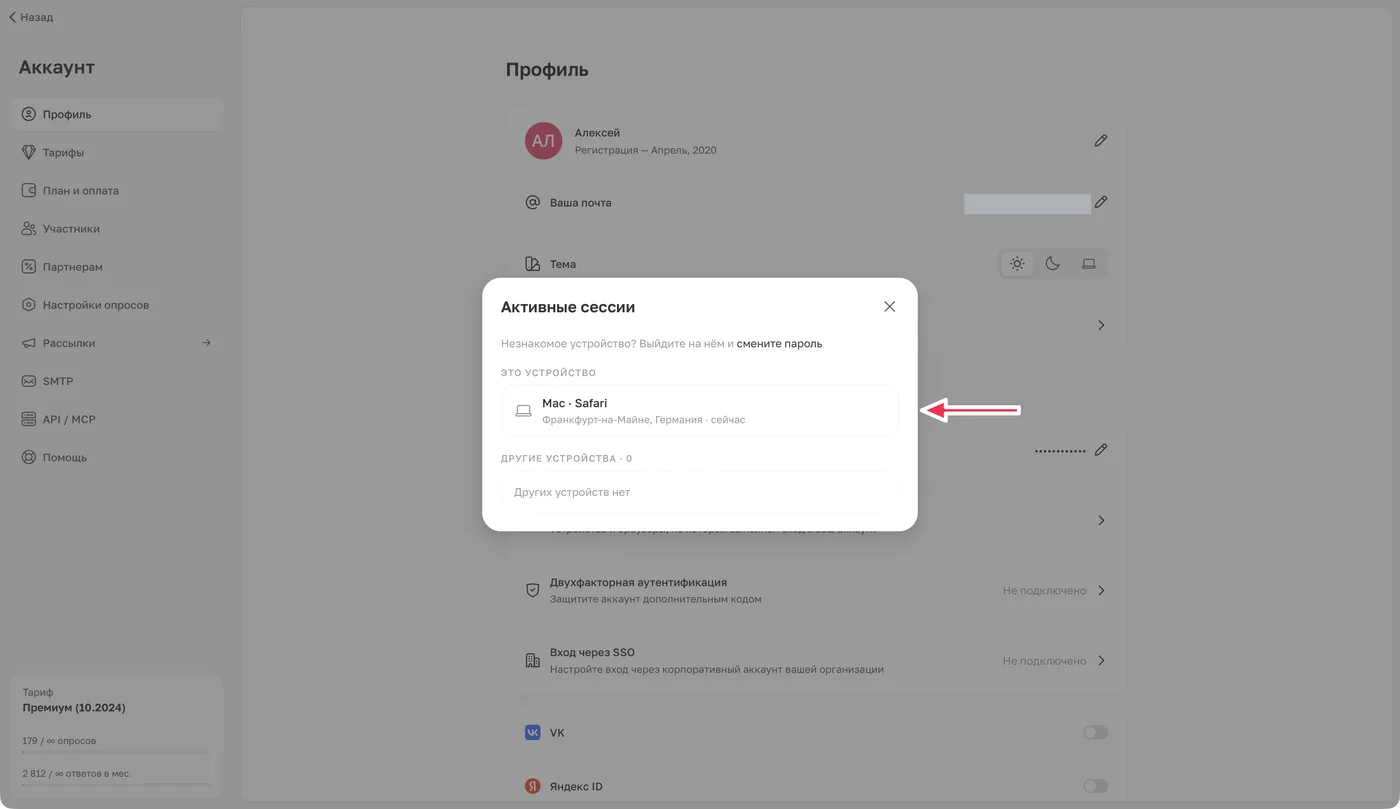Expand Вход через SSO via its chevron
This screenshot has height=809, width=1400.
coord(1101,660)
